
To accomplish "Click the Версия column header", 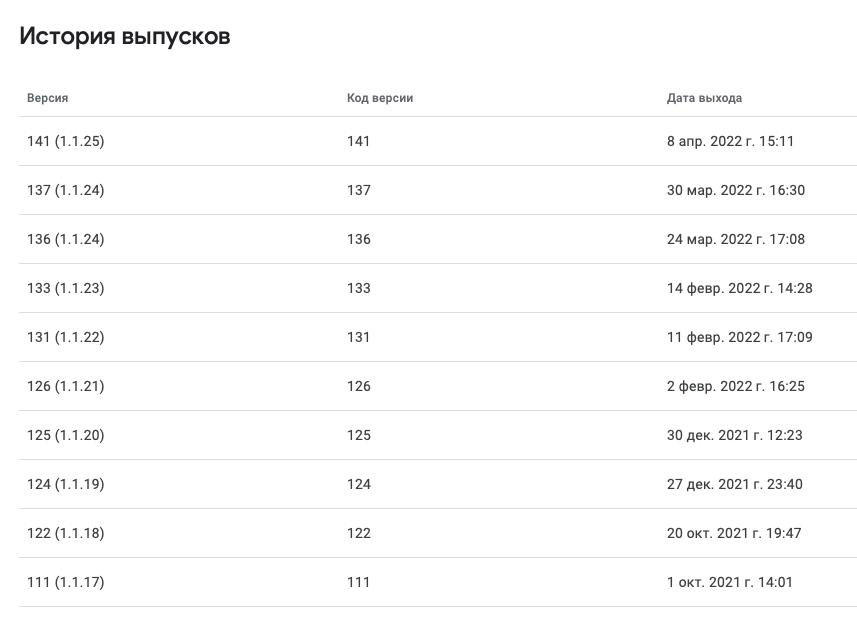I will click(x=48, y=98).
